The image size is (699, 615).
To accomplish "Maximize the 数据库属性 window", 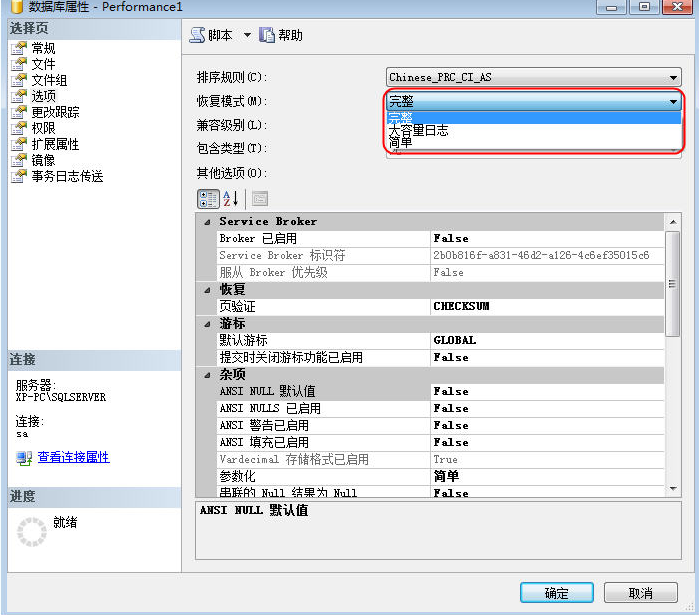I will [x=644, y=7].
